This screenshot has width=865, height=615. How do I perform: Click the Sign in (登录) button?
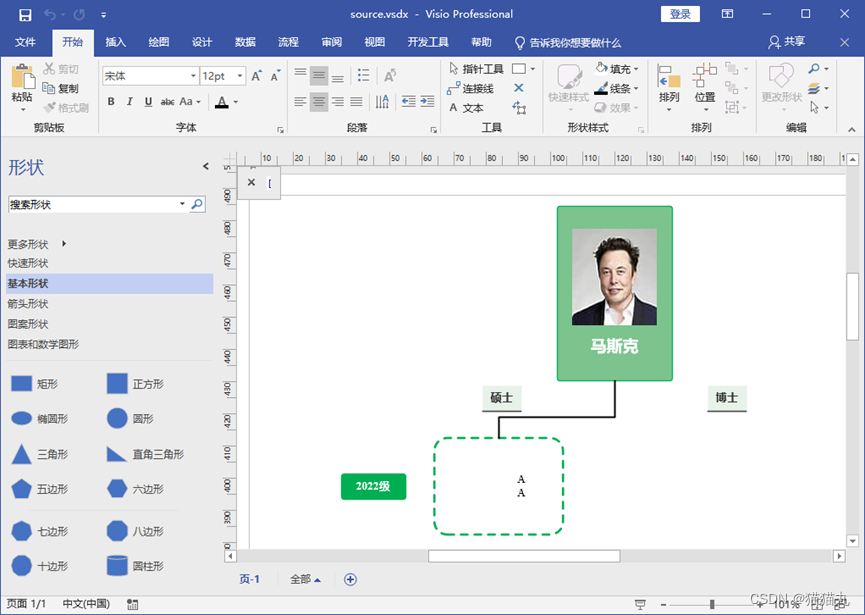tap(680, 14)
